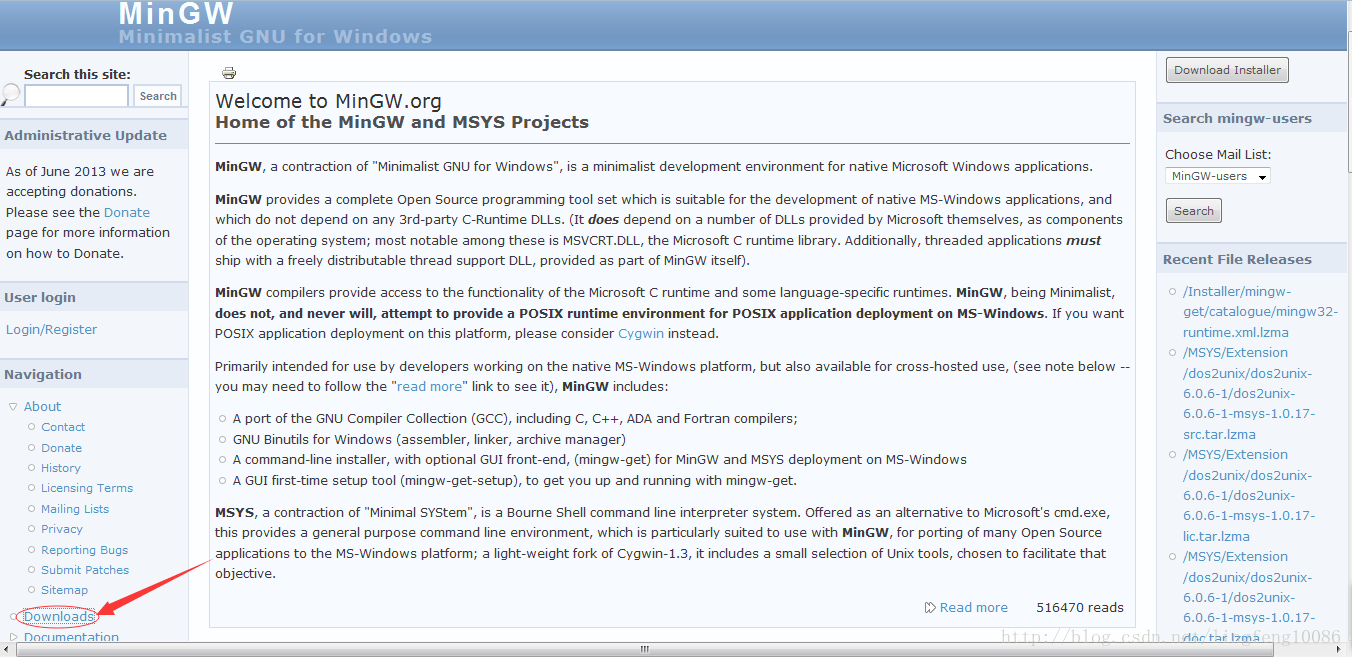
Task: Click the scrollbar left arrow
Action: [7, 649]
